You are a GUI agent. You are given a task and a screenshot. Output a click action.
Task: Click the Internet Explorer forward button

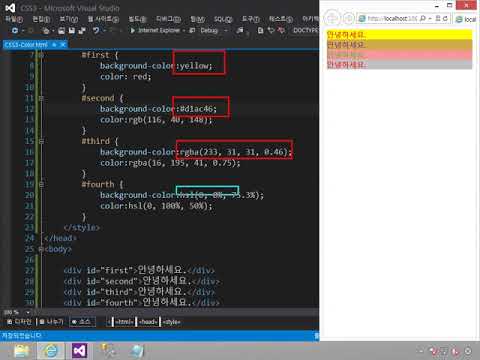tap(348, 18)
